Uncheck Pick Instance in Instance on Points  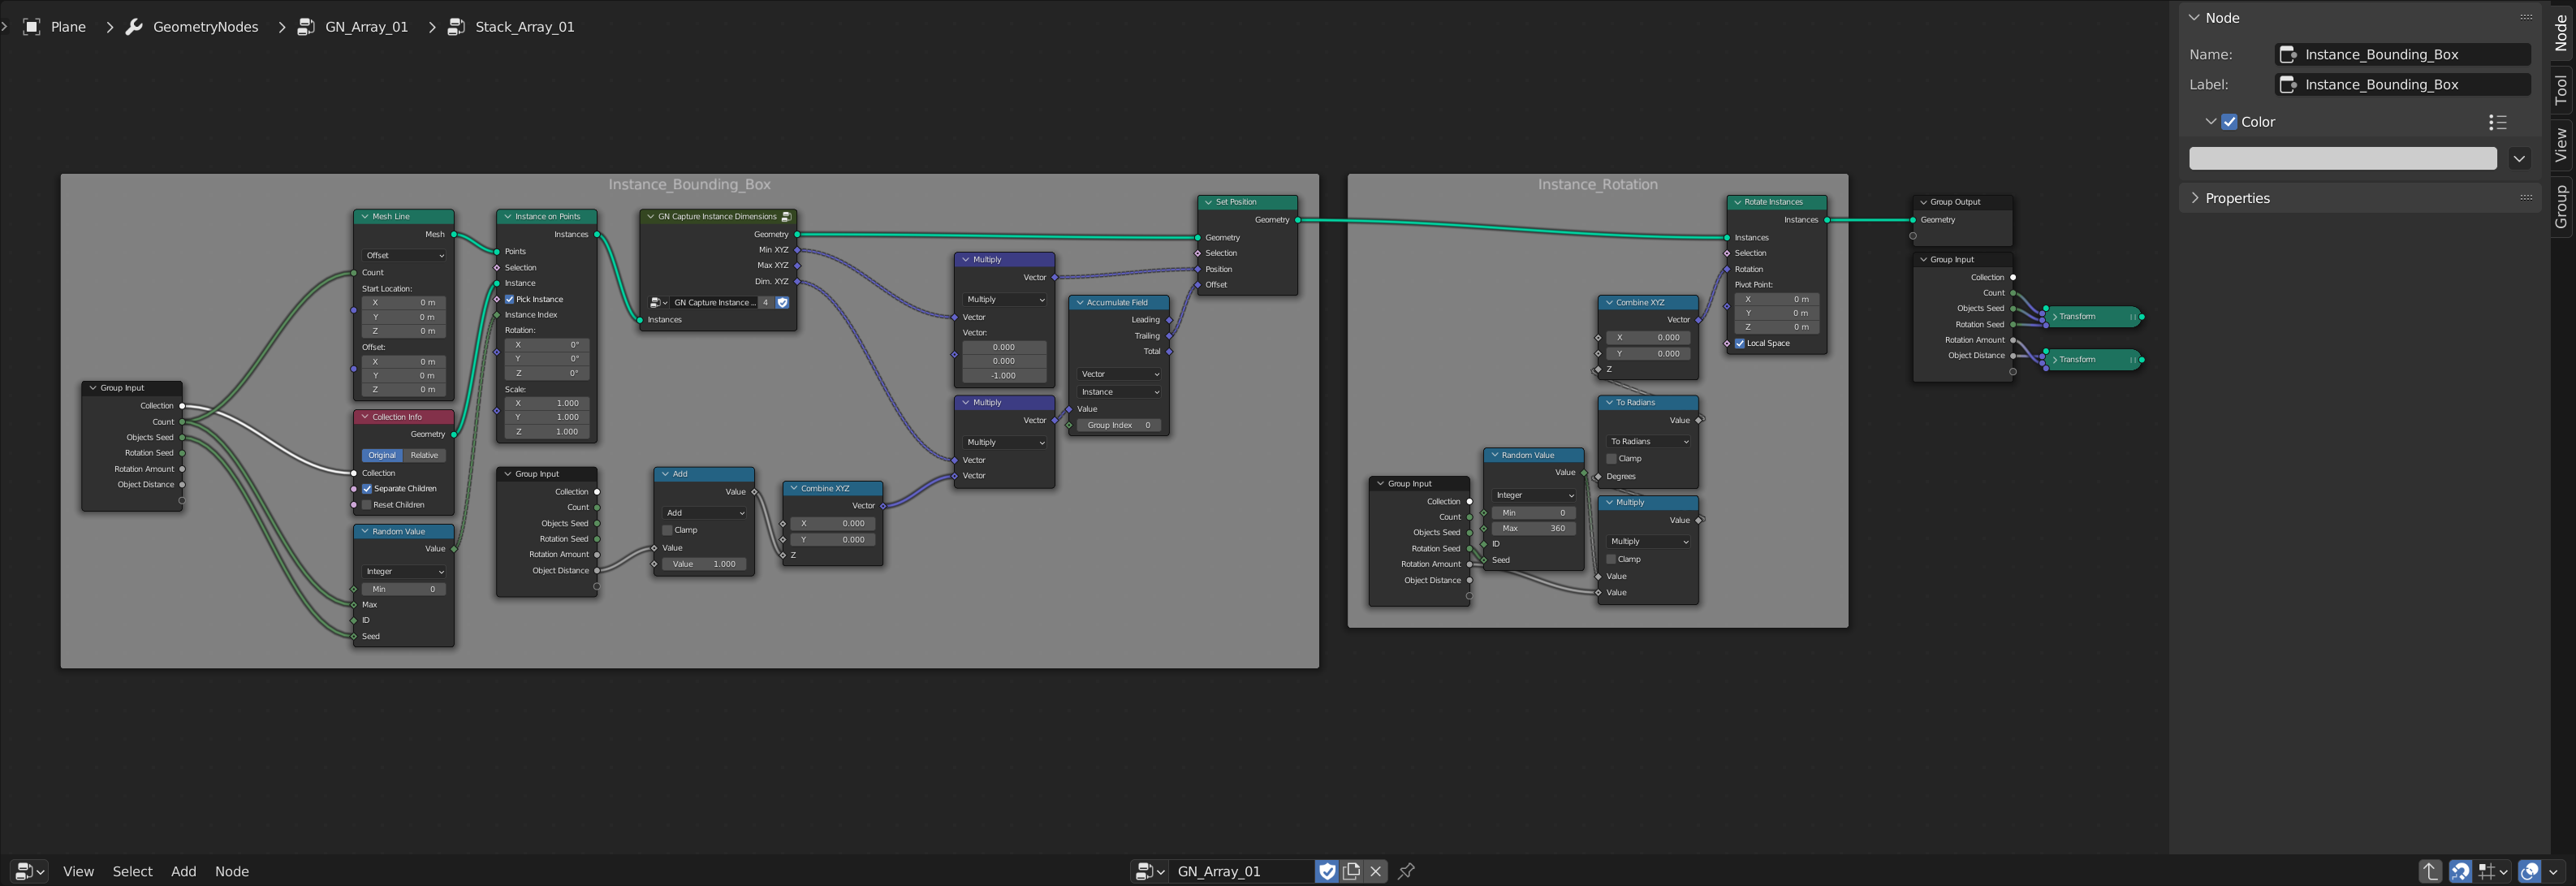coord(510,299)
